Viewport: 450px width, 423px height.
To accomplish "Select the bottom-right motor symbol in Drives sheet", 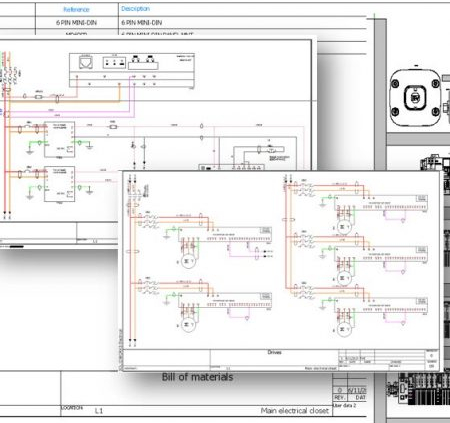I will point(344,329).
